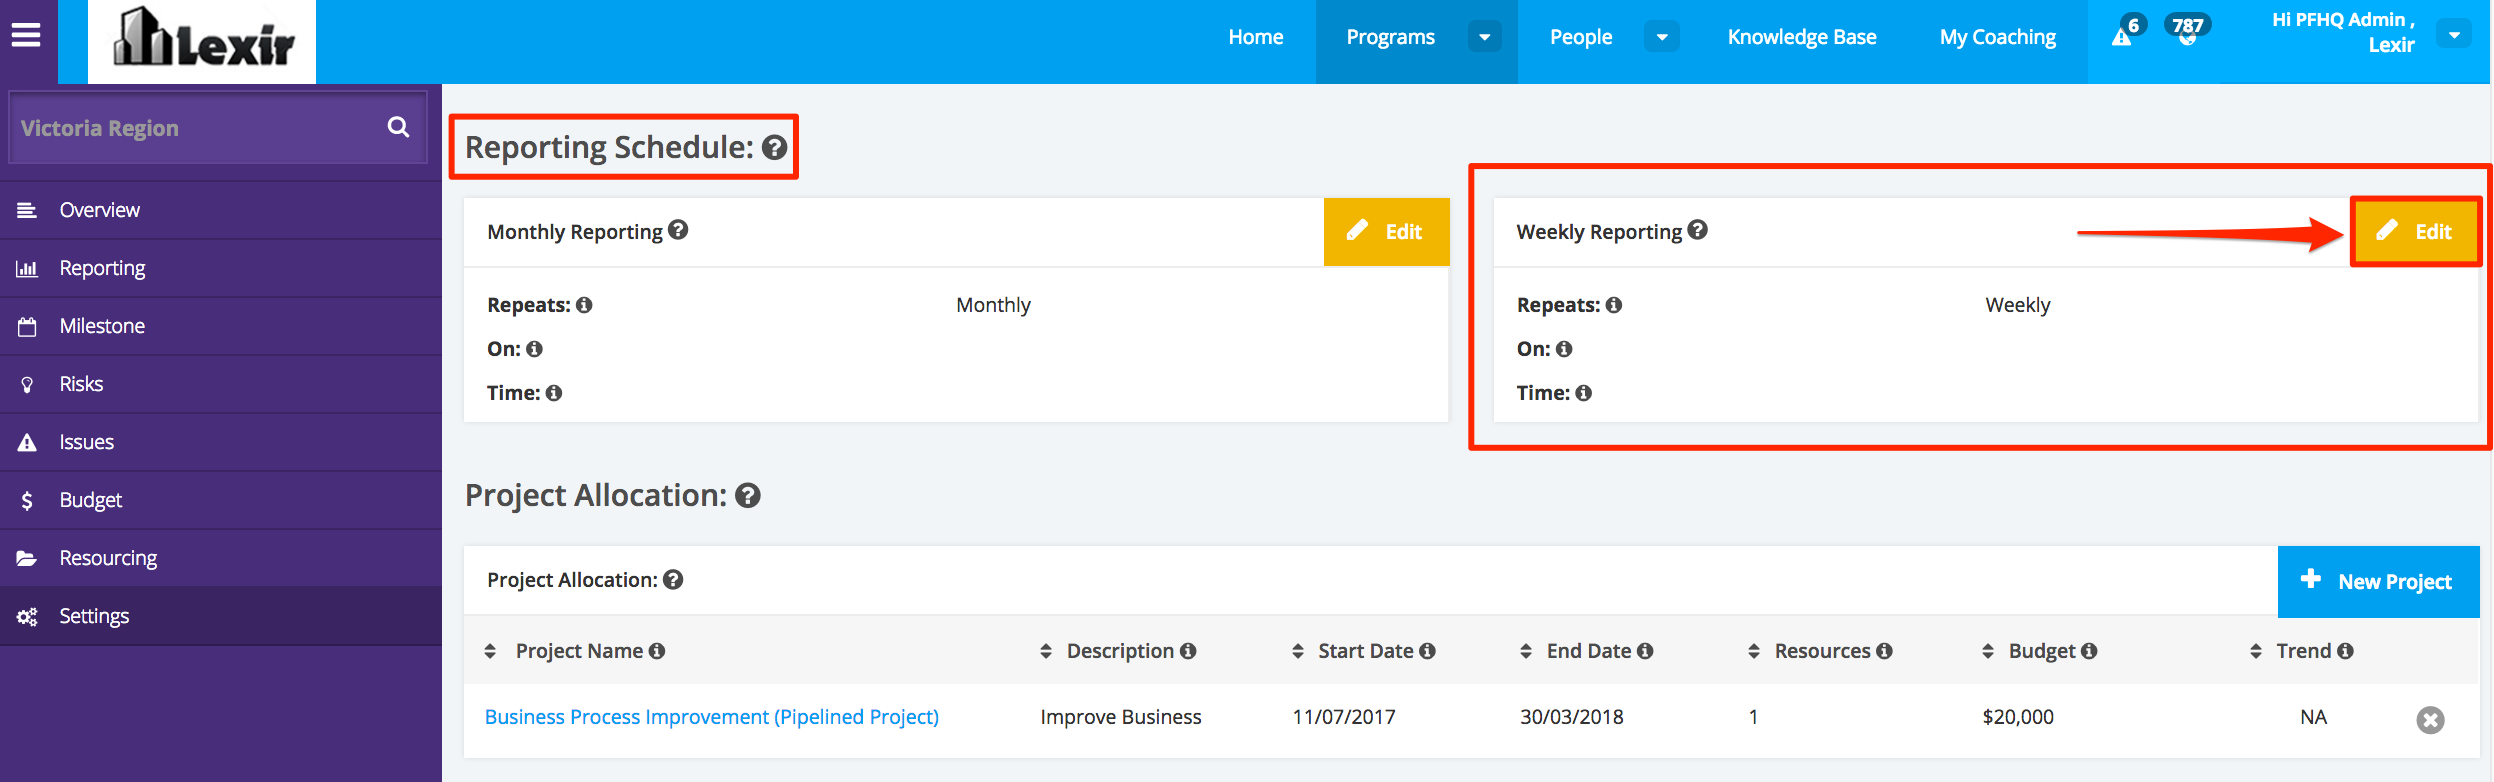Click the alert triangle notification icon
This screenshot has height=782, width=2494.
click(2121, 37)
